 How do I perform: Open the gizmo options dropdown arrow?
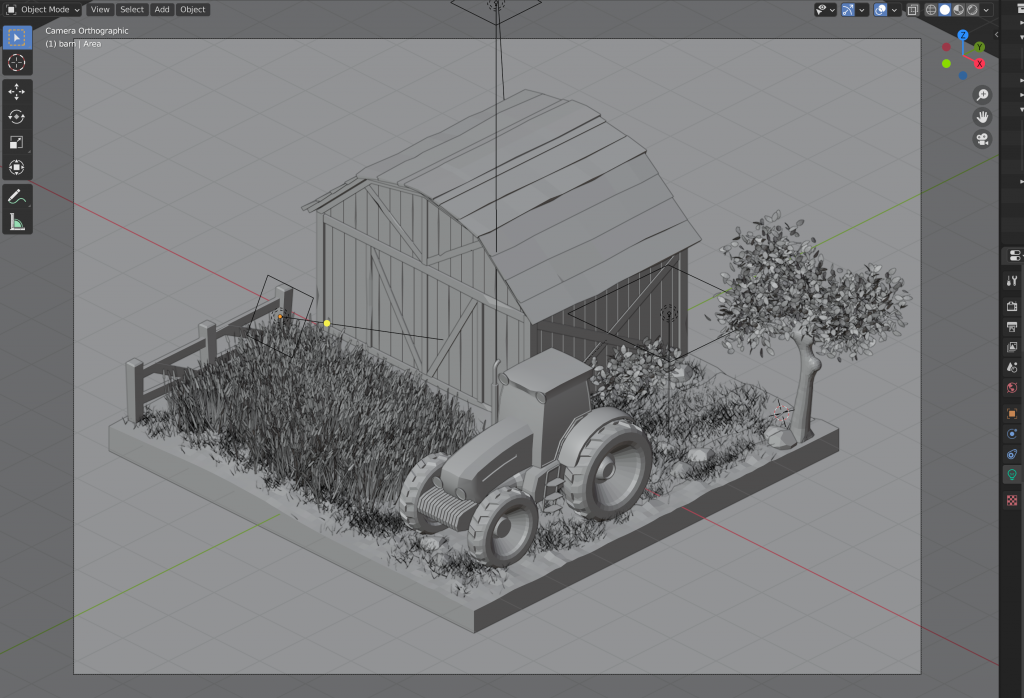(x=862, y=10)
